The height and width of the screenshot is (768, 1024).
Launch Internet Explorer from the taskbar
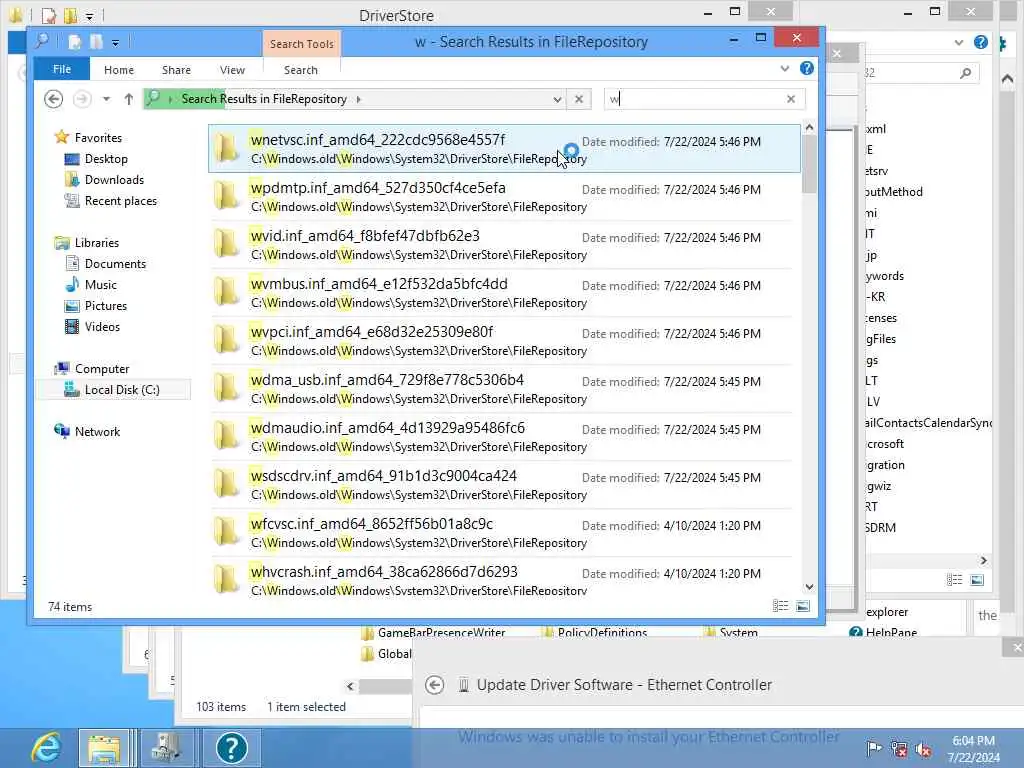click(47, 748)
